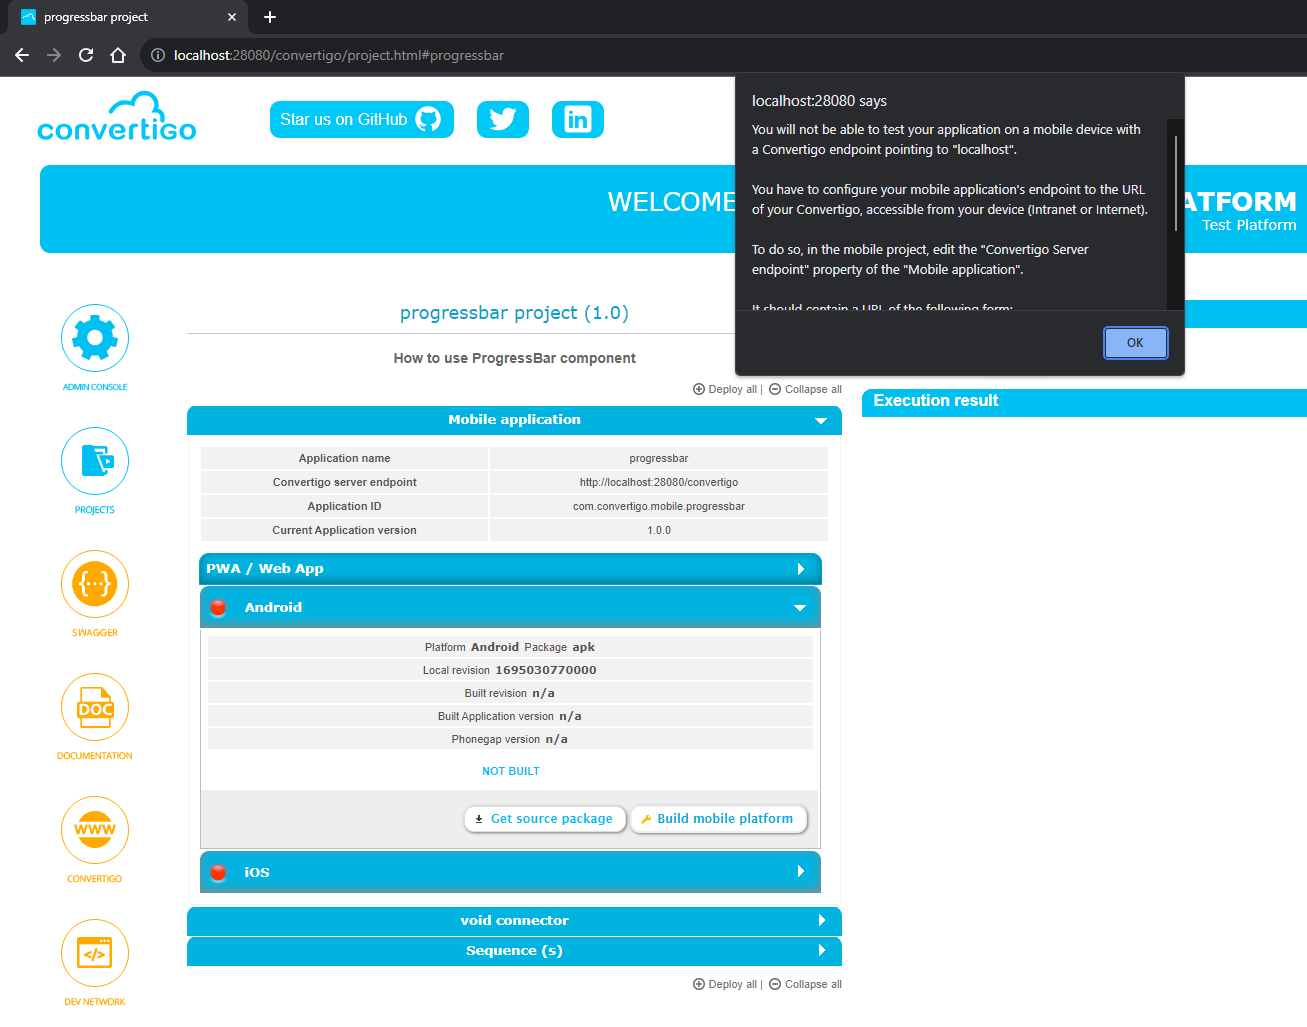Open a new browser tab with plus
The width and height of the screenshot is (1307, 1027).
pos(270,17)
